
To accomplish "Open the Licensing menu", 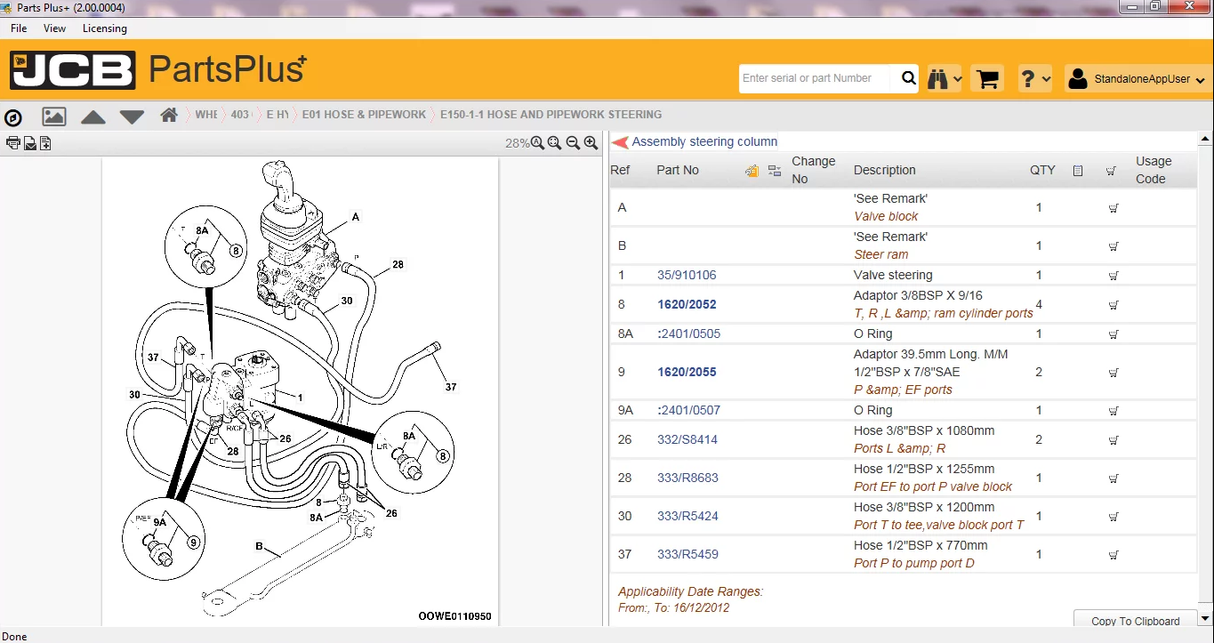I will (104, 29).
